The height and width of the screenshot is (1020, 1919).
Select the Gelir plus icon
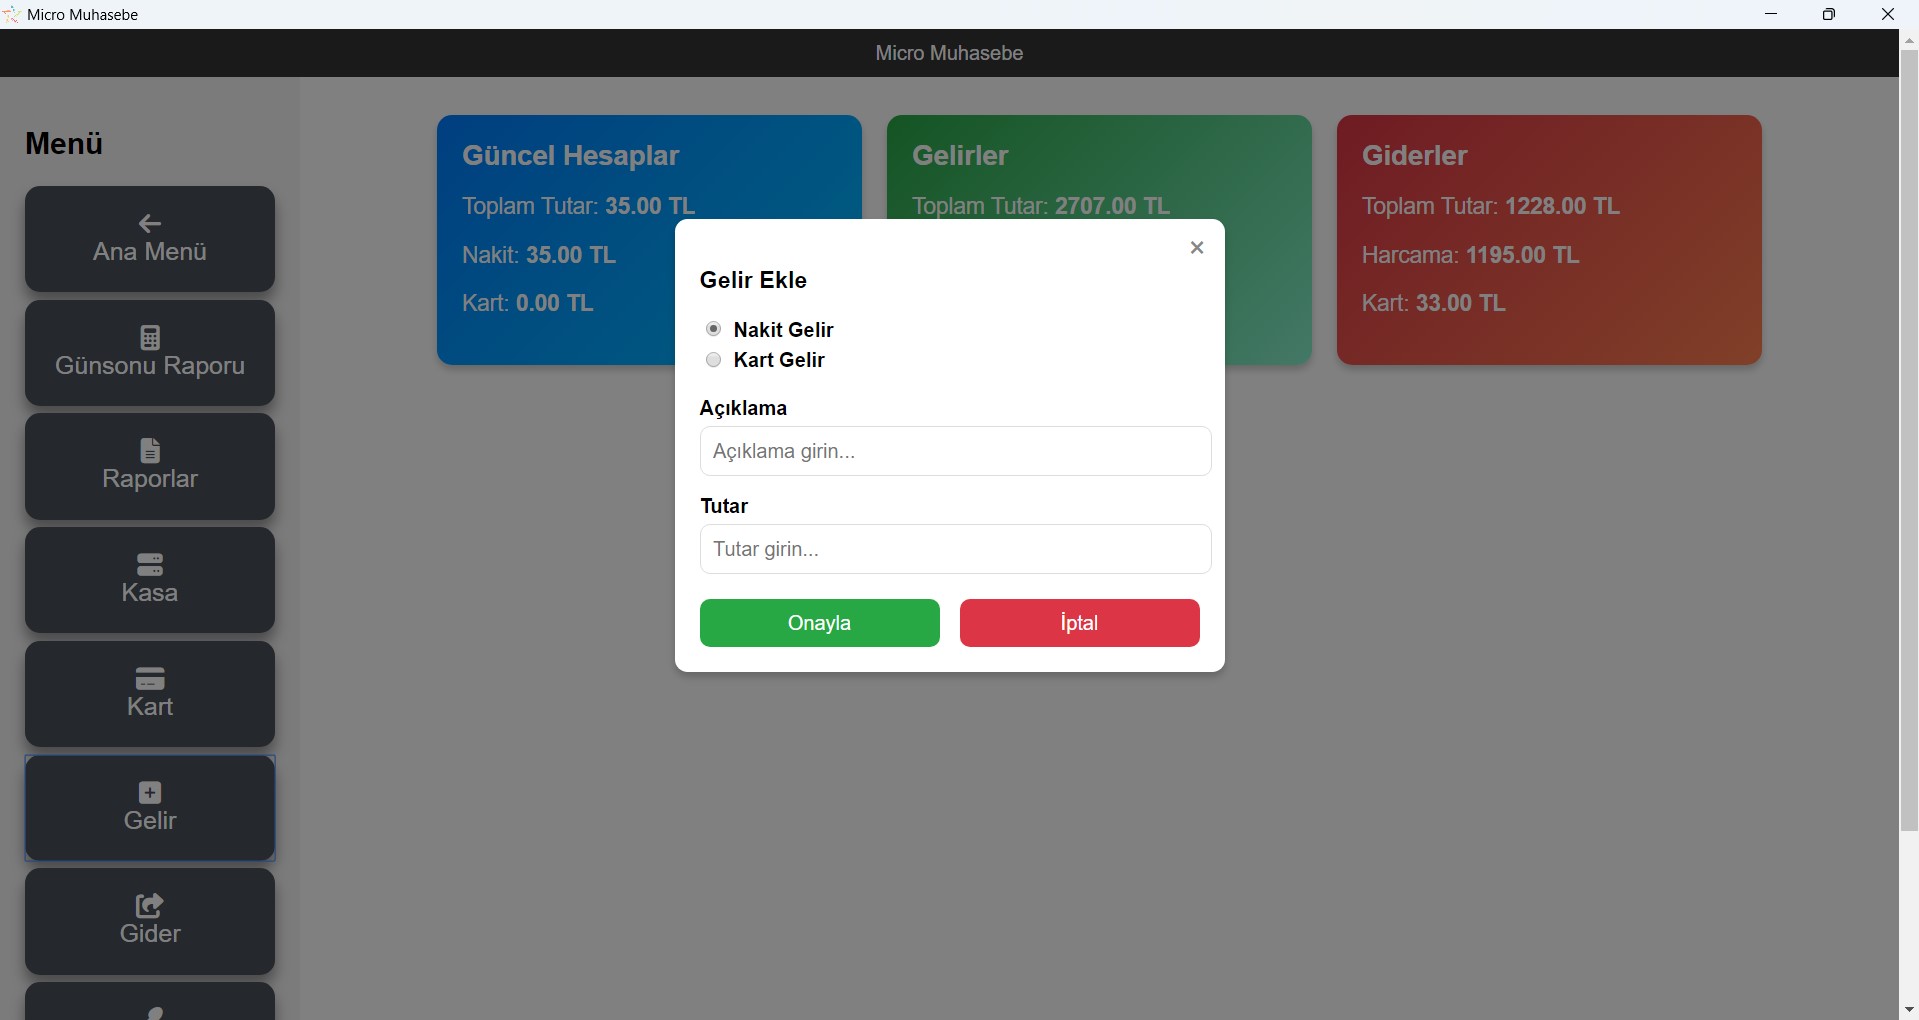point(150,792)
